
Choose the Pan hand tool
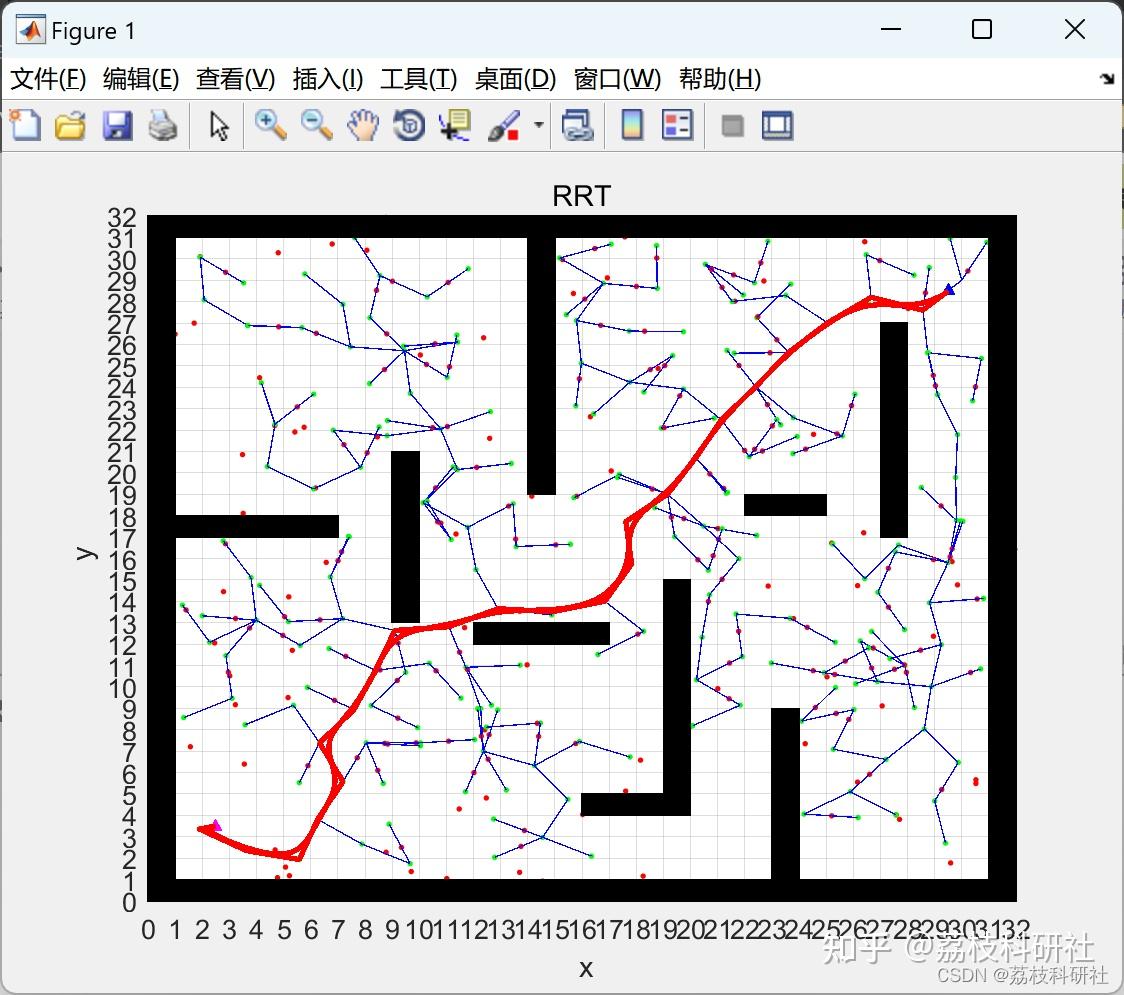(363, 125)
